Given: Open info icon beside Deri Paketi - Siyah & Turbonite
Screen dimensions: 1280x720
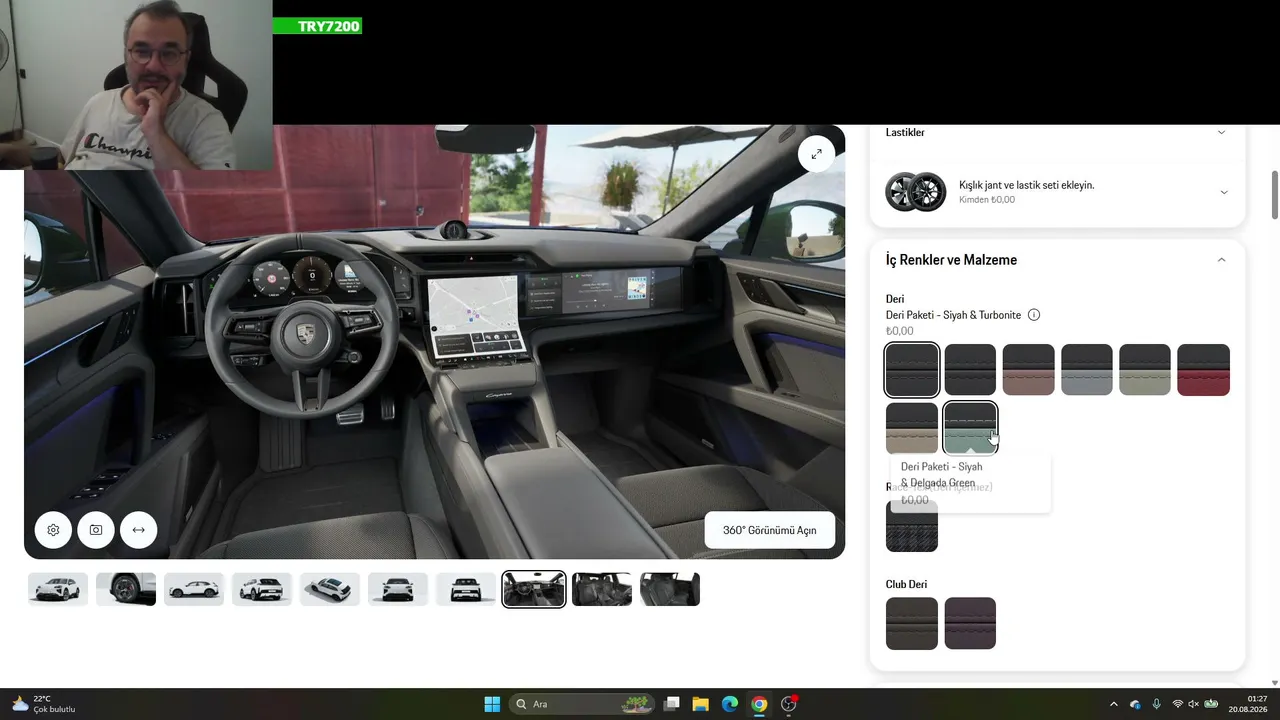Looking at the screenshot, I should coord(1034,315).
